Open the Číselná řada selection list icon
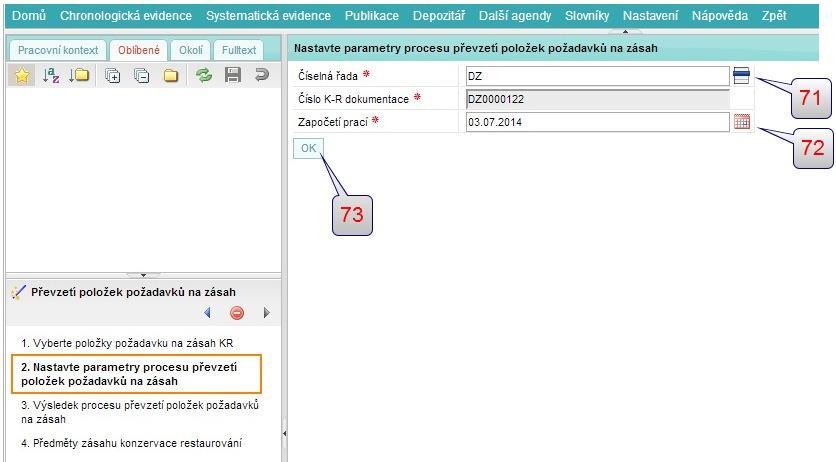Image resolution: width=836 pixels, height=462 pixels. 741,76
